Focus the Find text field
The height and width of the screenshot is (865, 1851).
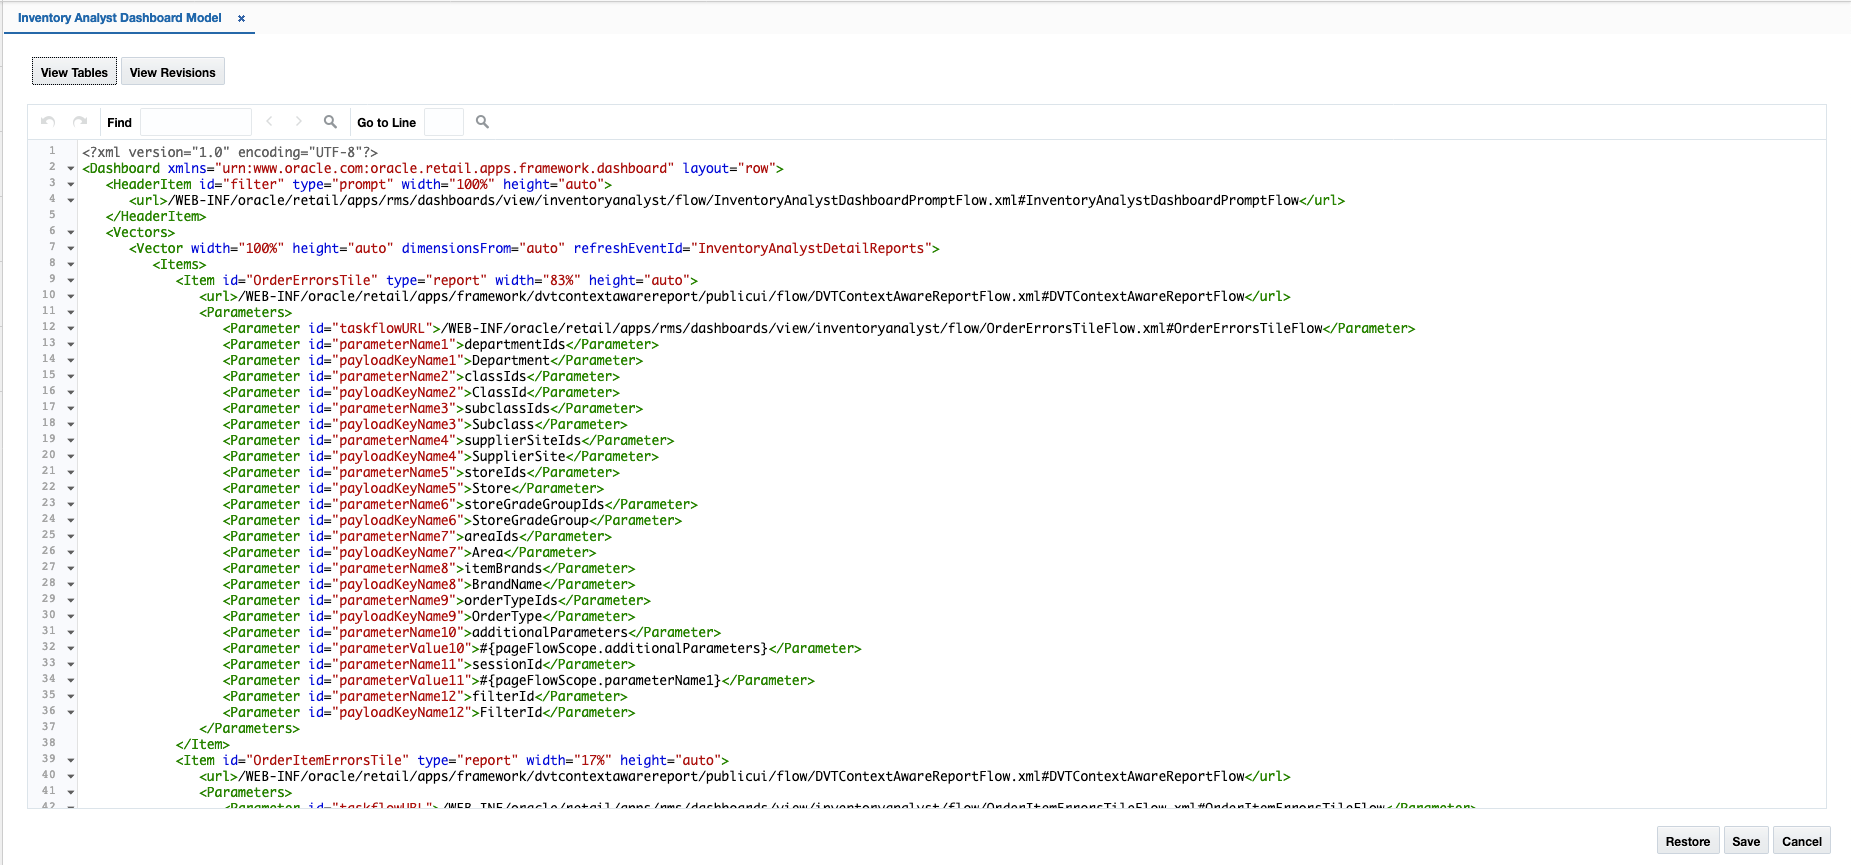tap(196, 122)
